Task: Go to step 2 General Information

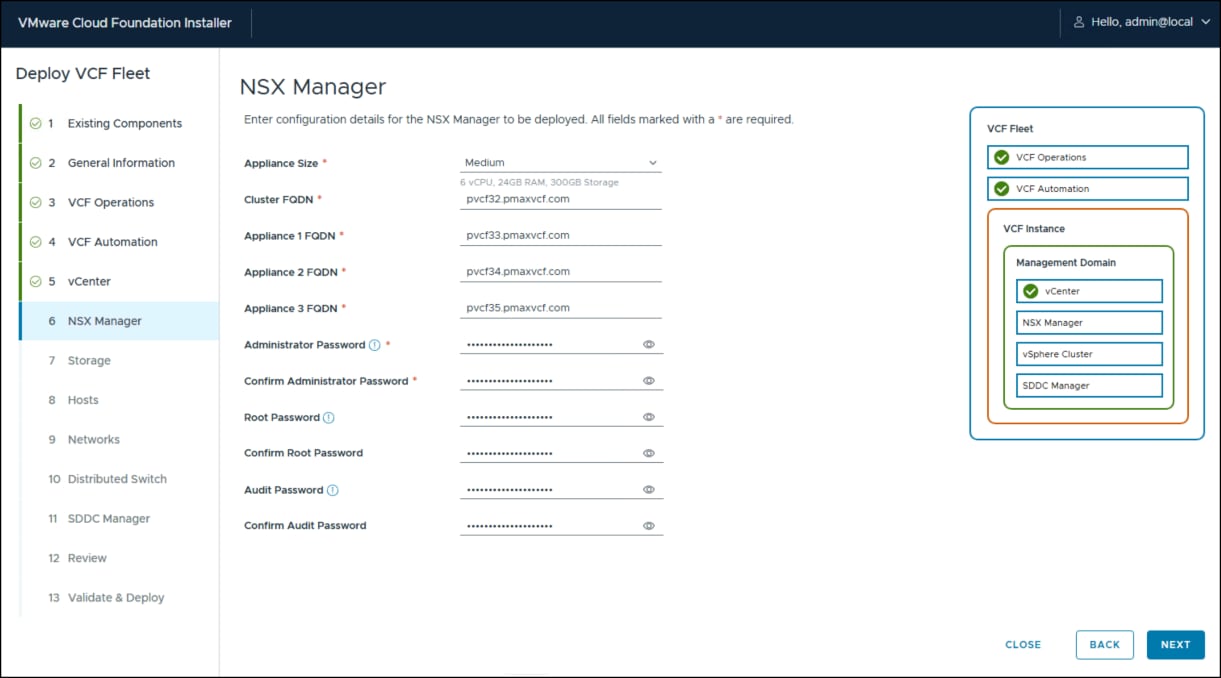Action: point(119,163)
